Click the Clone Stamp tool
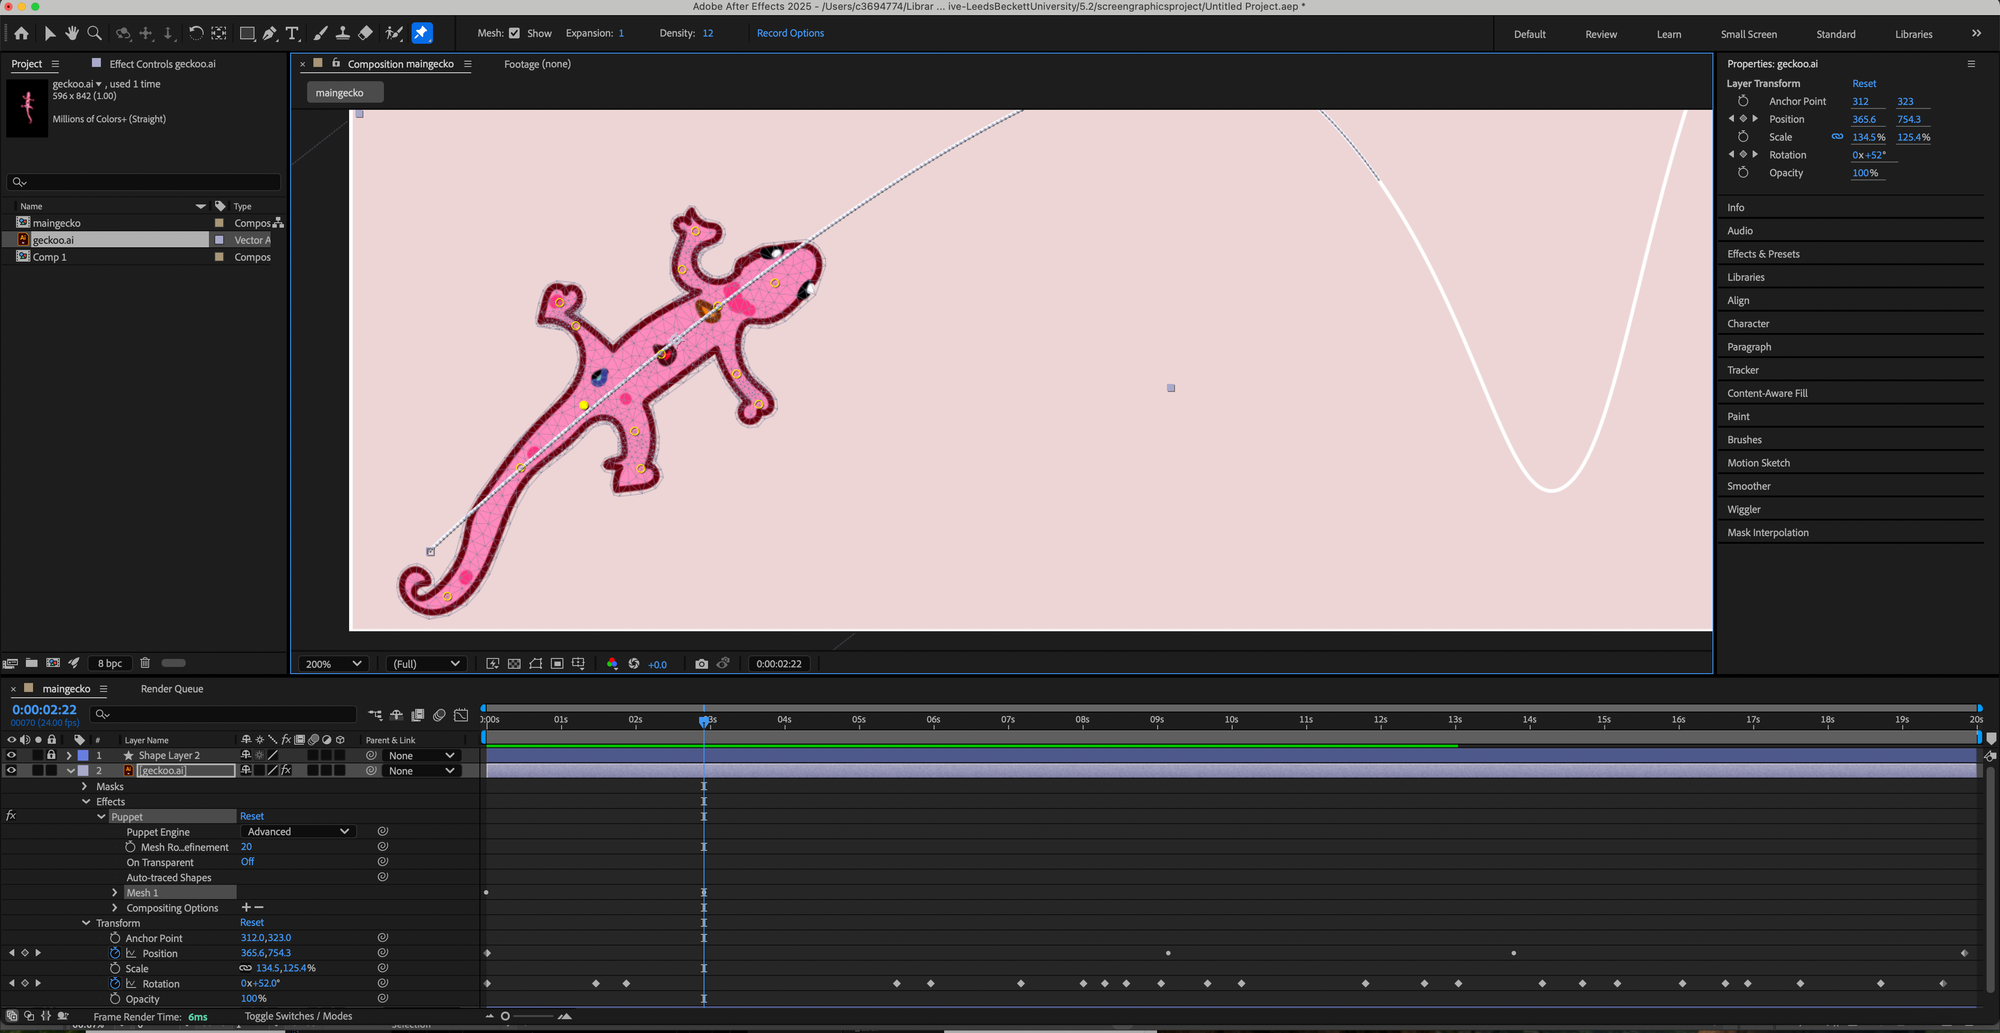This screenshot has width=2000, height=1033. pos(343,33)
